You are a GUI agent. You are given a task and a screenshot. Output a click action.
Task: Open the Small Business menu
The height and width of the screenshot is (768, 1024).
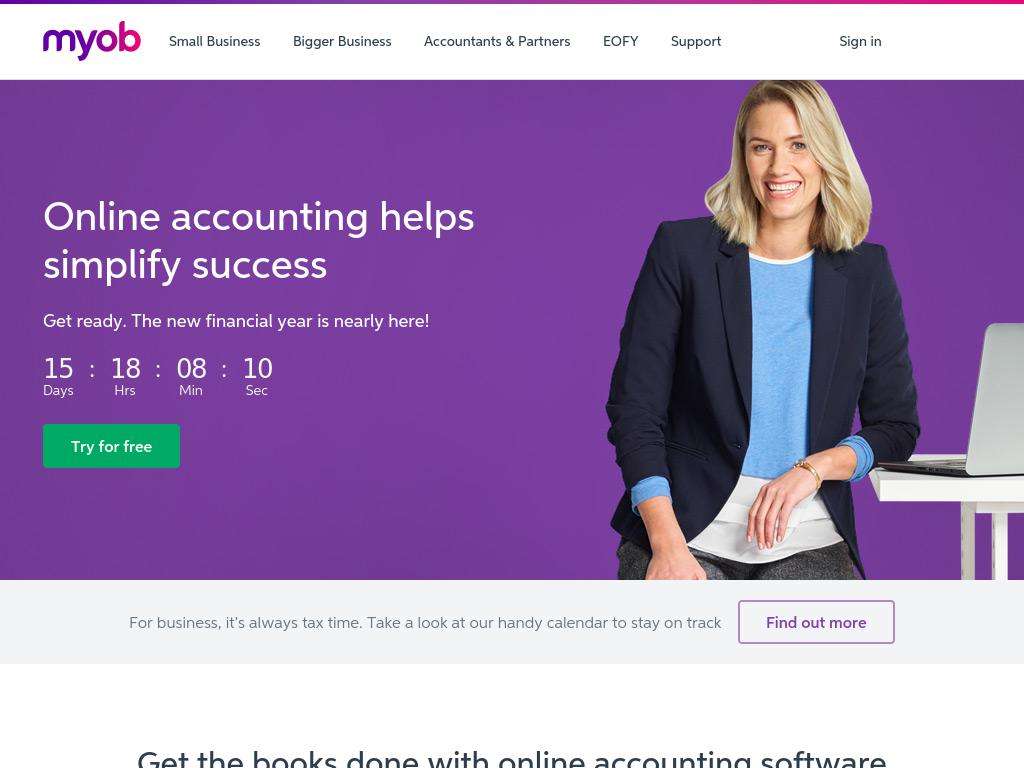(x=214, y=41)
